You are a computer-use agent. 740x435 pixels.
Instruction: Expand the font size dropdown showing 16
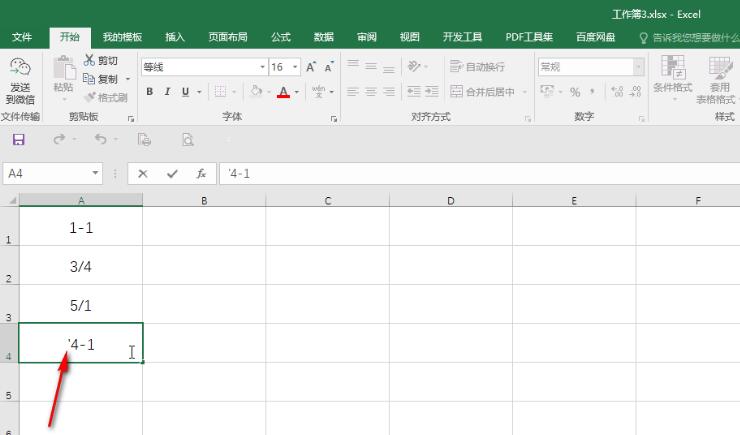tap(293, 67)
